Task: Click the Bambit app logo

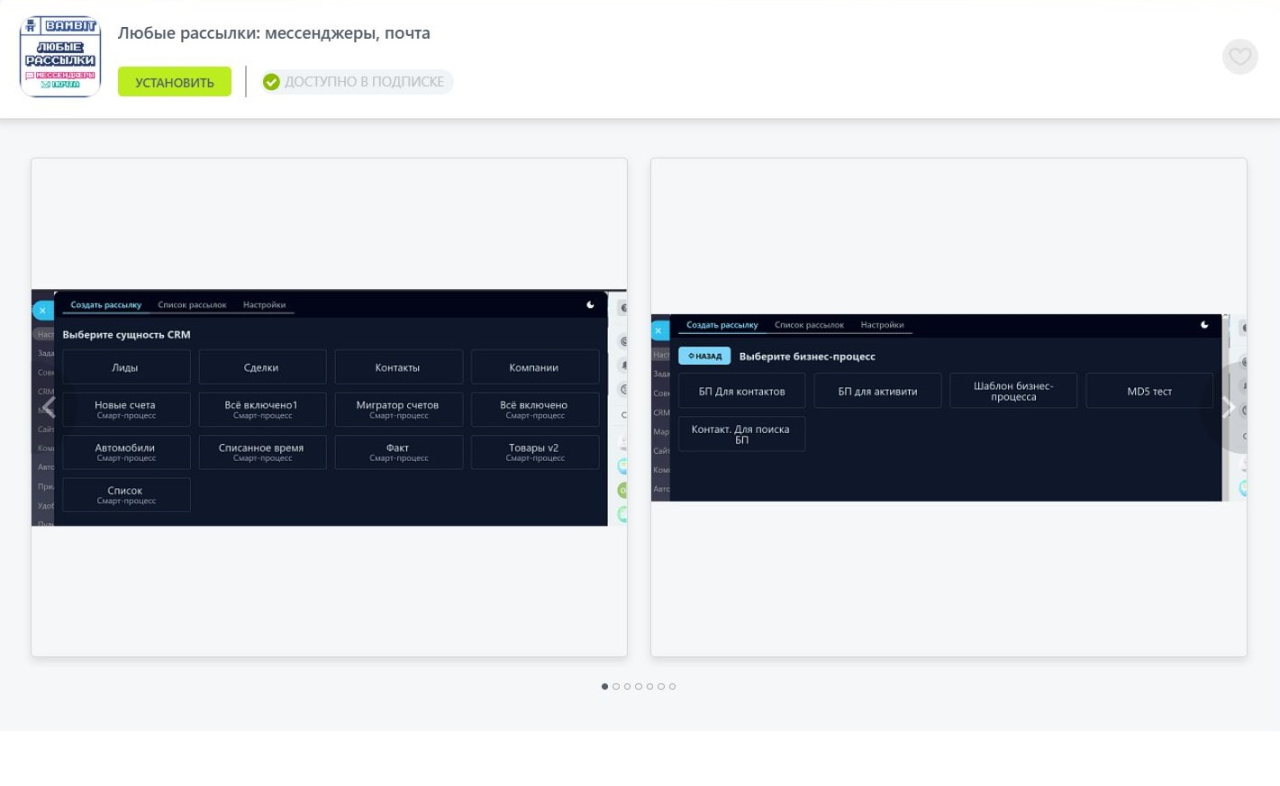Action: point(61,57)
